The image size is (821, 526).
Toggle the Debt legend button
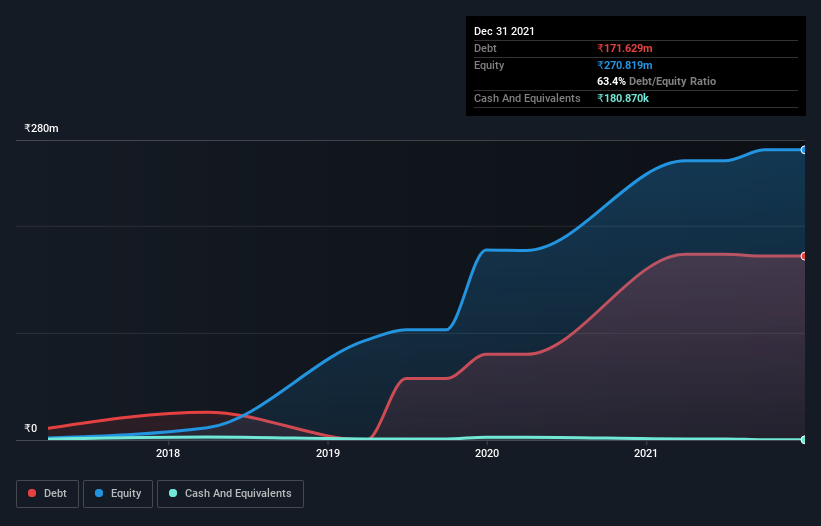[48, 494]
